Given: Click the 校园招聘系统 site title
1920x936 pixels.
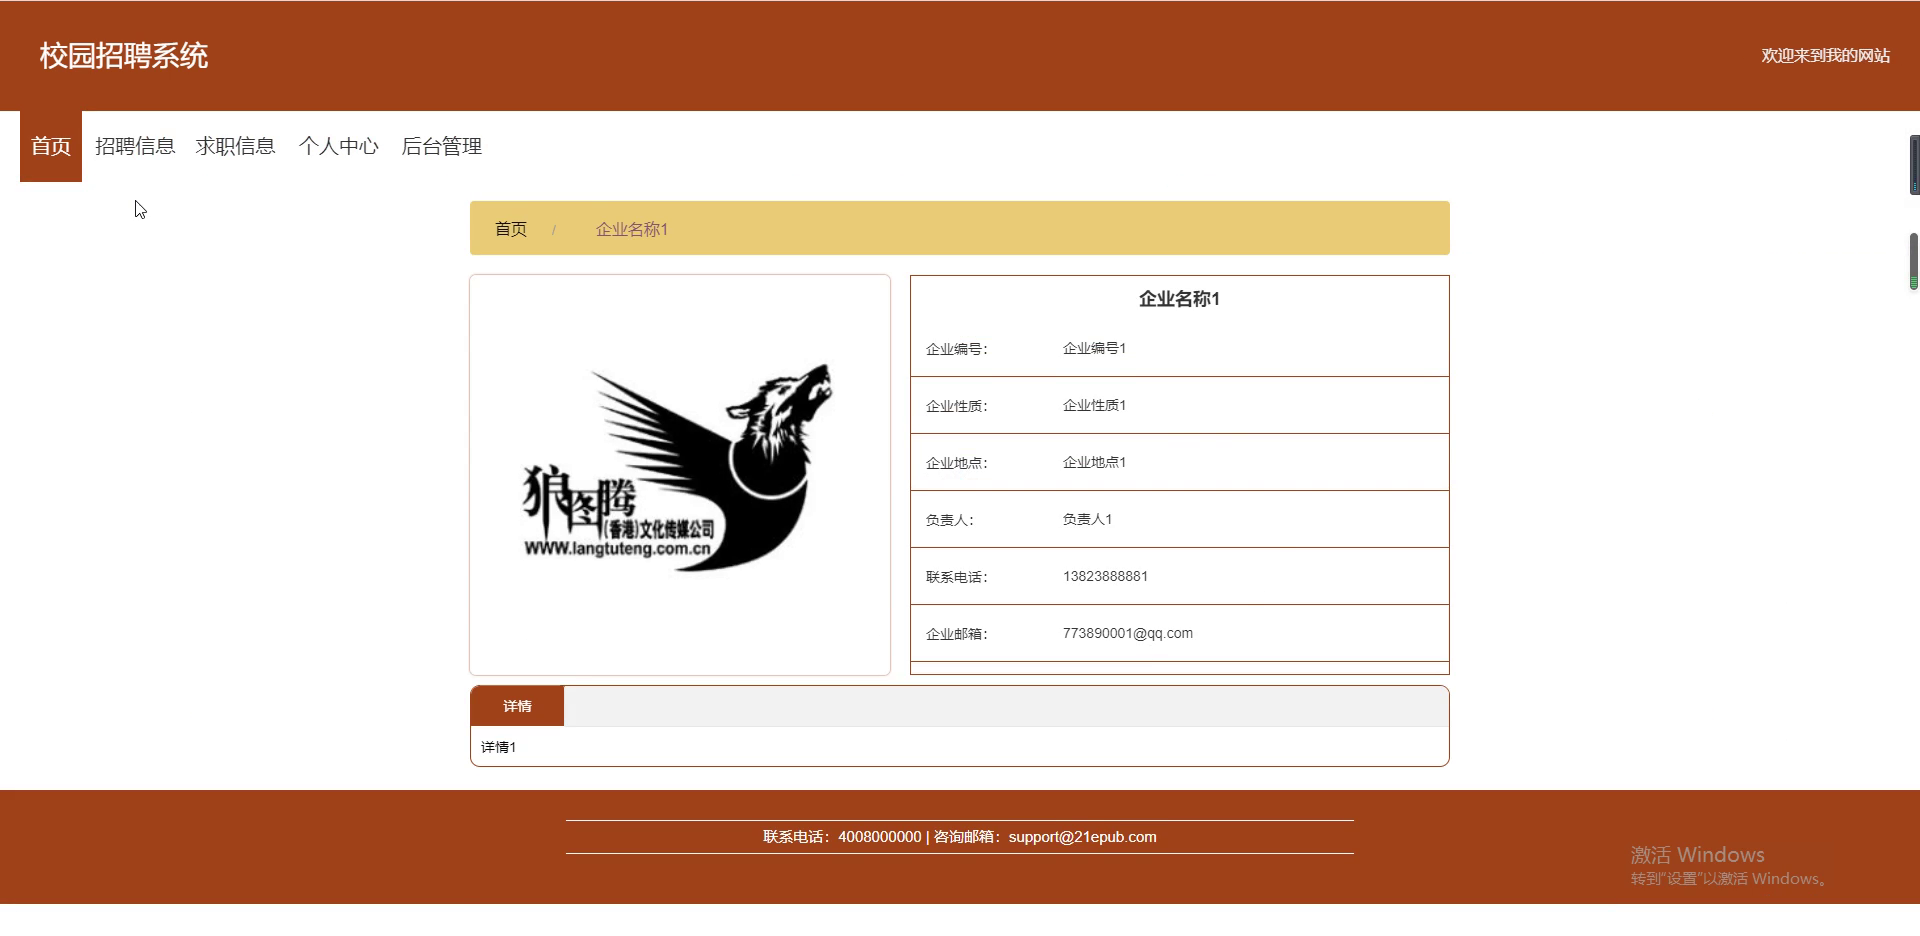Looking at the screenshot, I should tap(124, 56).
